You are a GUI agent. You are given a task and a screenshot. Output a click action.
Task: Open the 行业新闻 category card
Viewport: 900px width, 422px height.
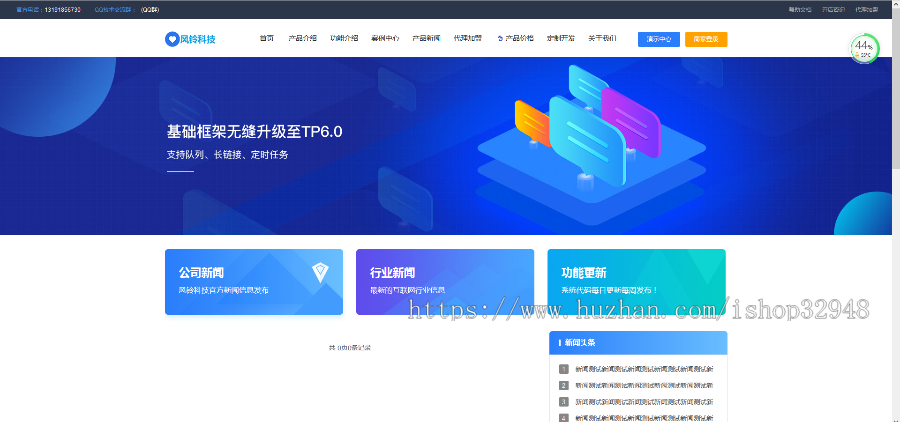click(445, 282)
